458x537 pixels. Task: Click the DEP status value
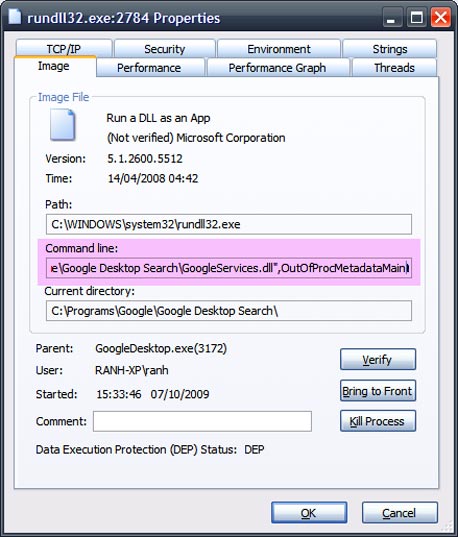pos(254,449)
